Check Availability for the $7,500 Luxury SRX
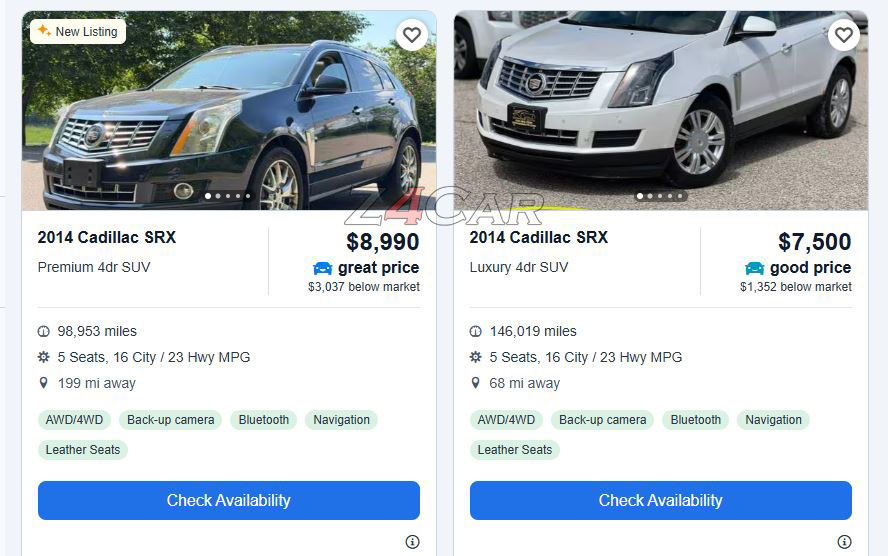 point(661,501)
